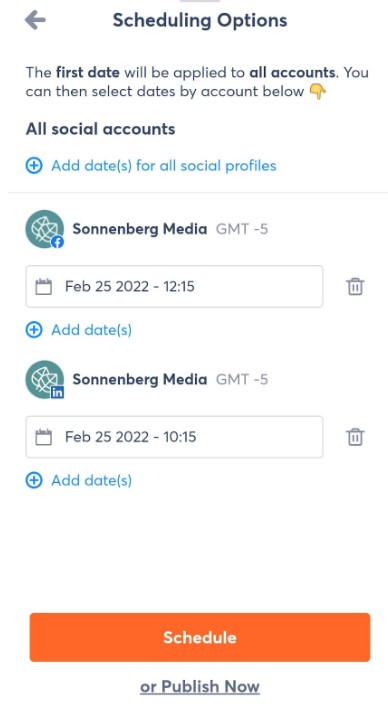
Task: Click the orange Schedule button
Action: 200,637
